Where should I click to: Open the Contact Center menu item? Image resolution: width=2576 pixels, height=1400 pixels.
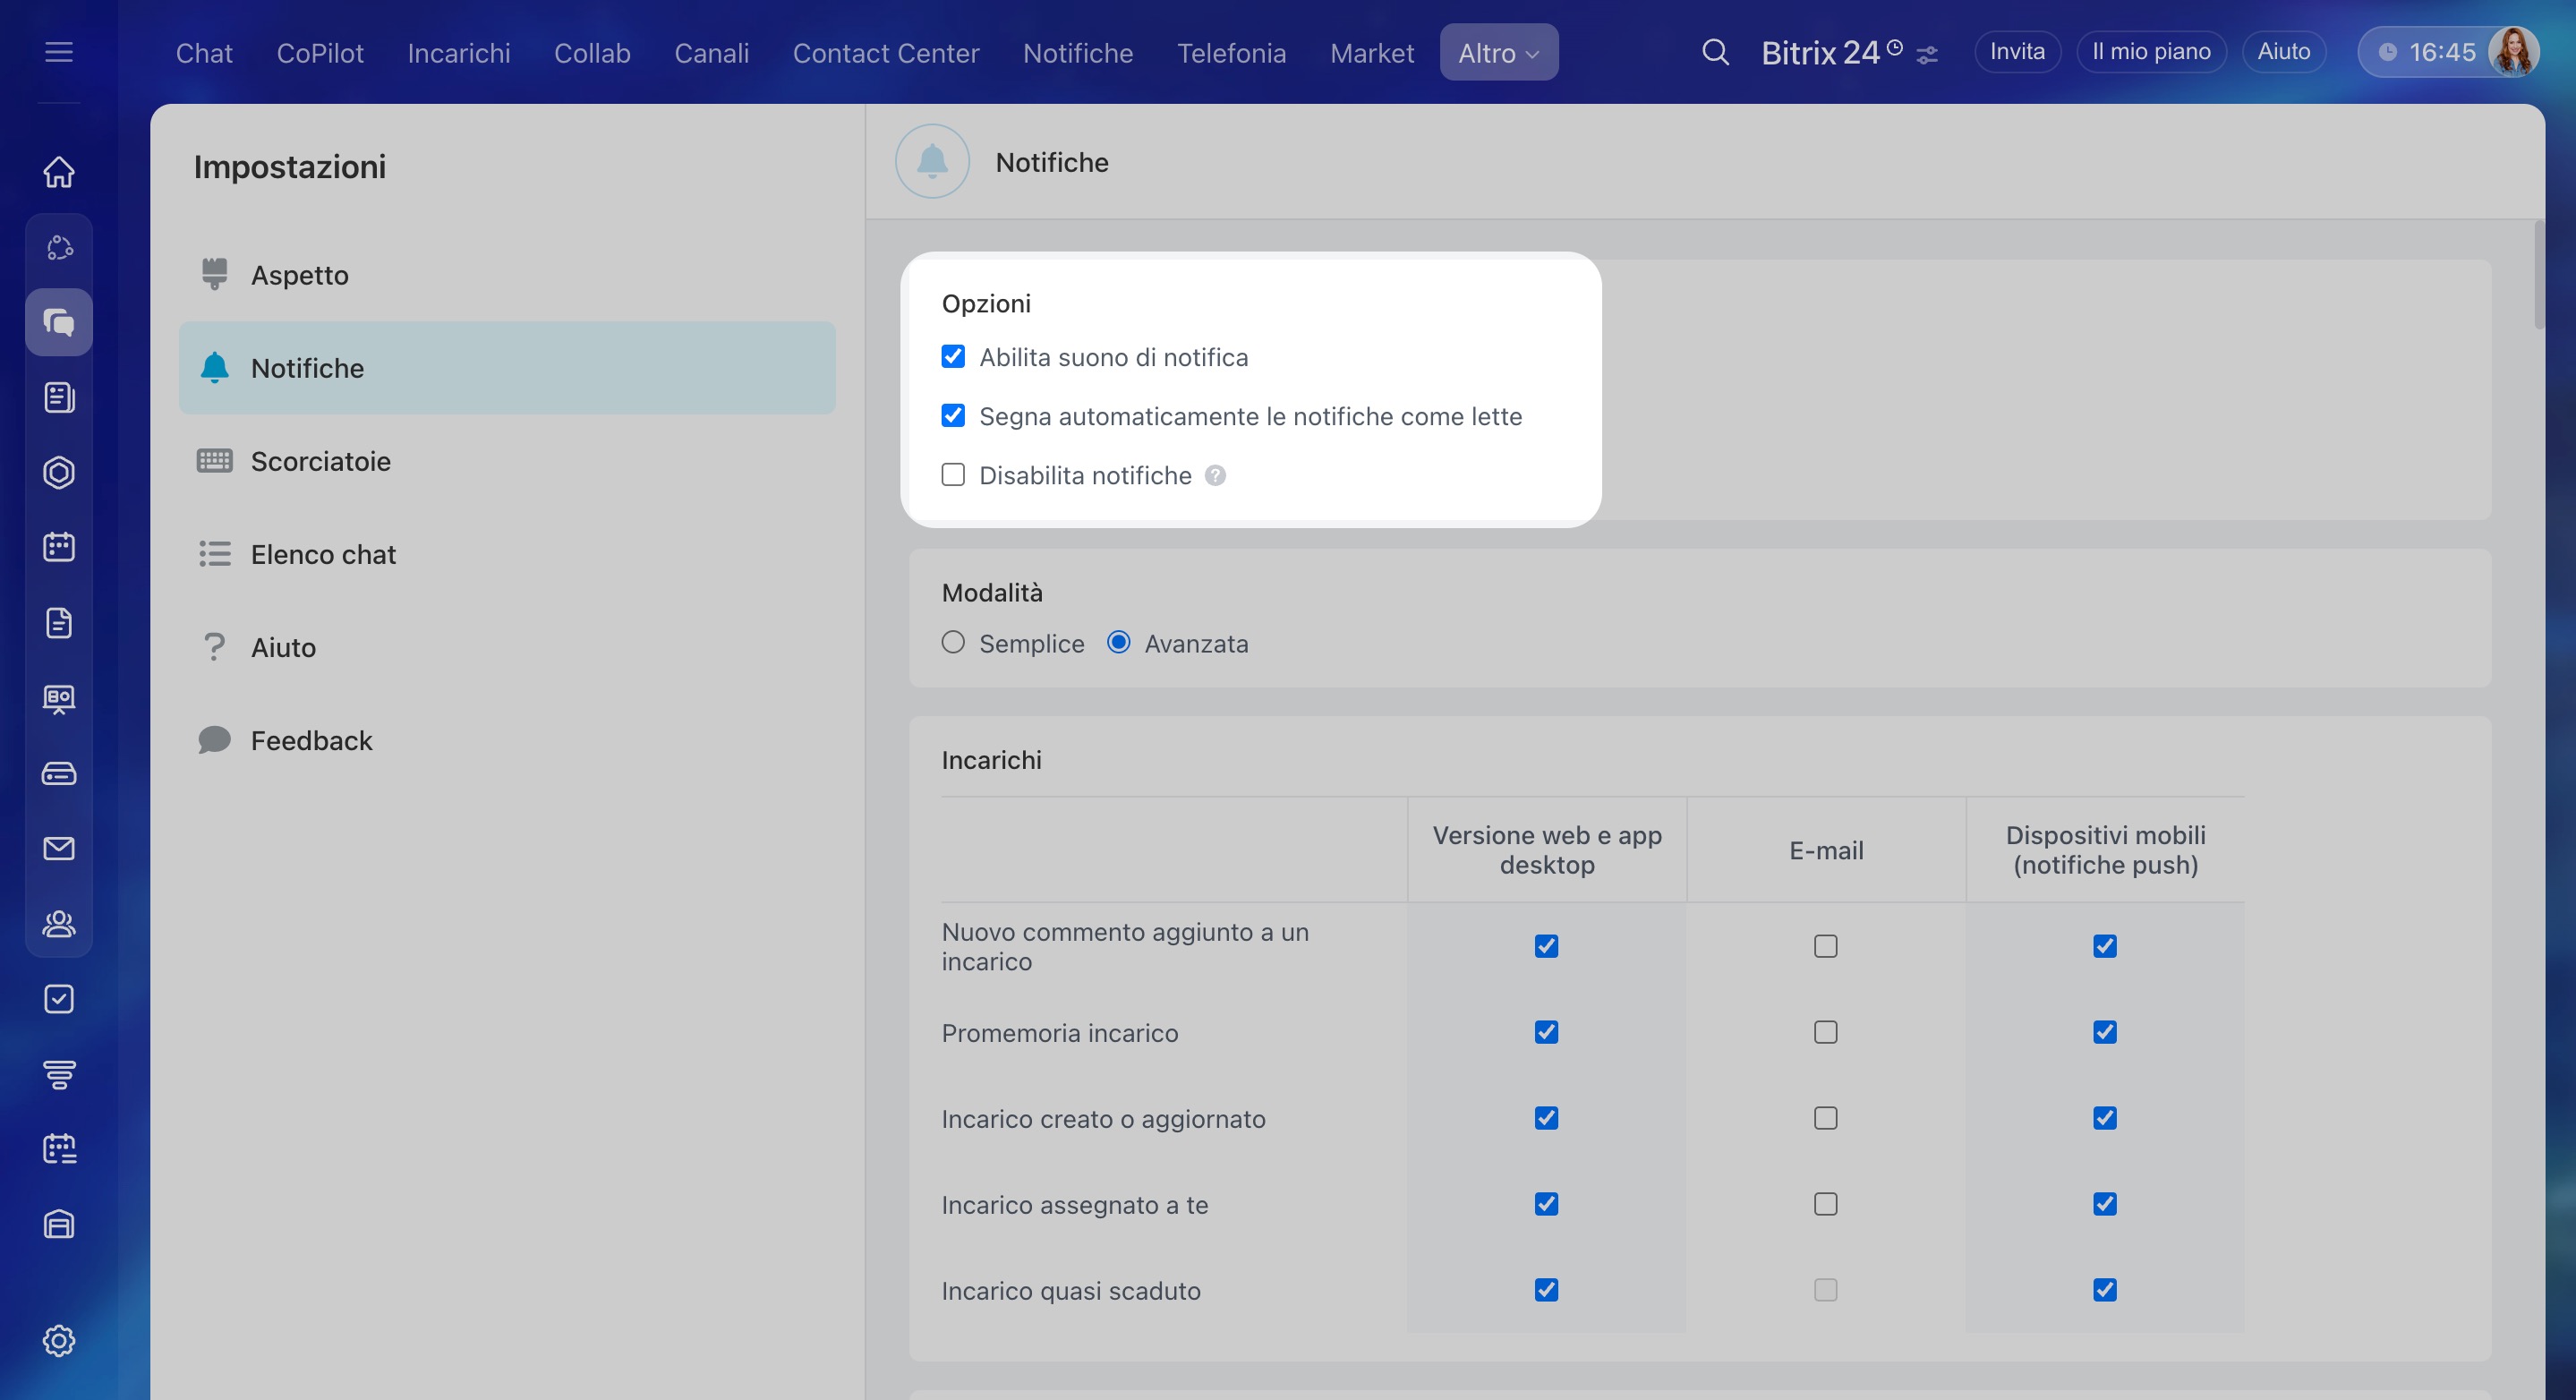(885, 53)
